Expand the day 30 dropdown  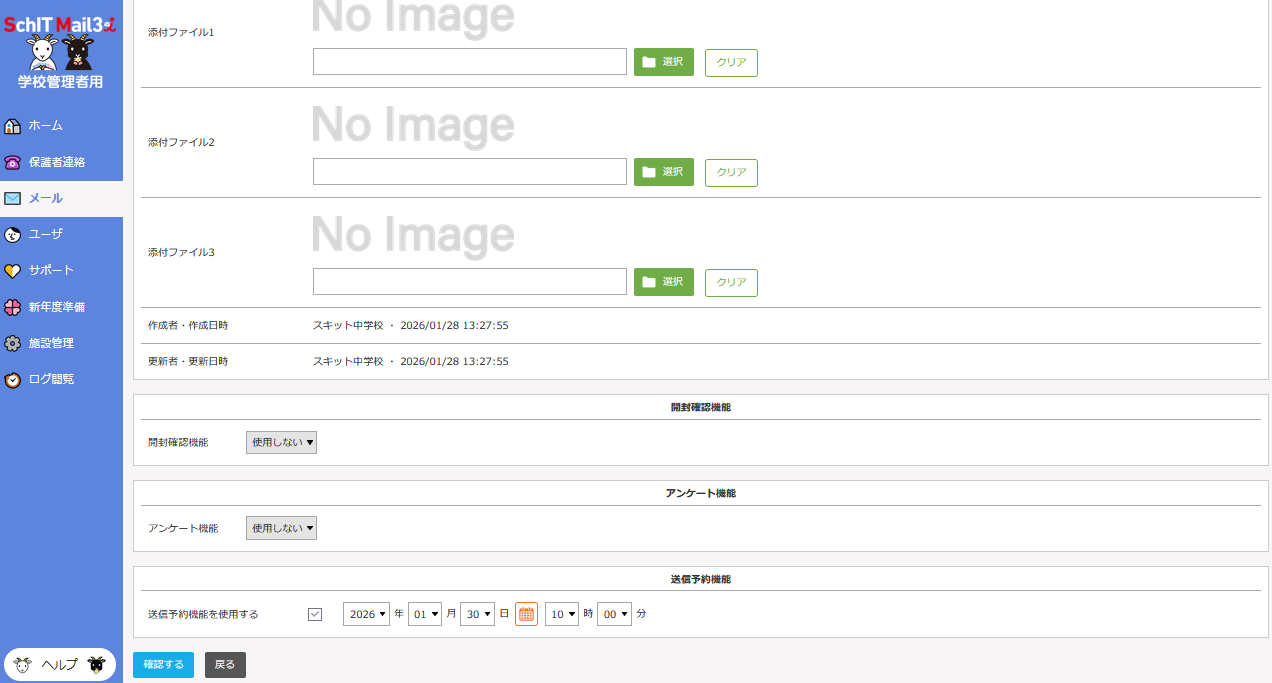[477, 614]
